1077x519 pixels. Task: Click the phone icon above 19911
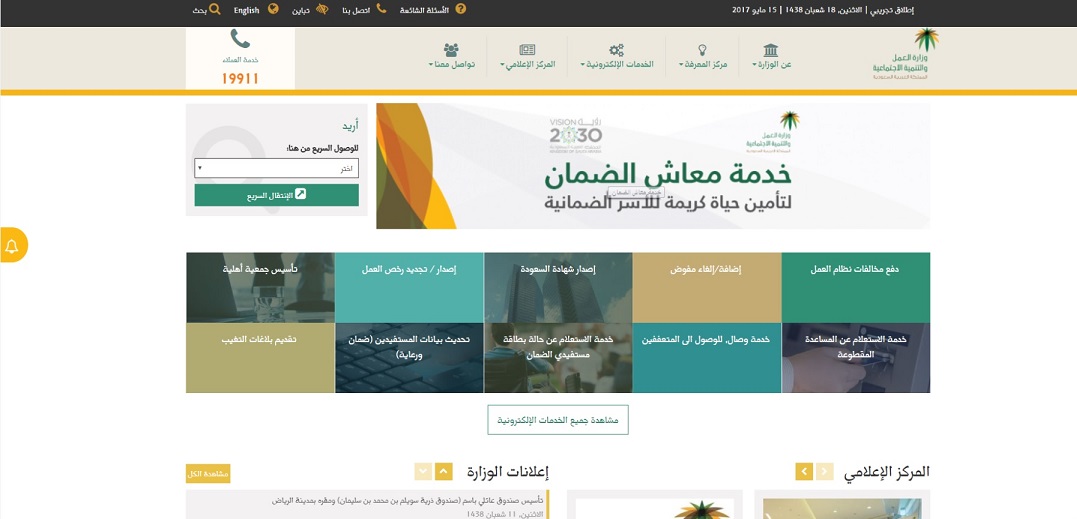tap(240, 39)
